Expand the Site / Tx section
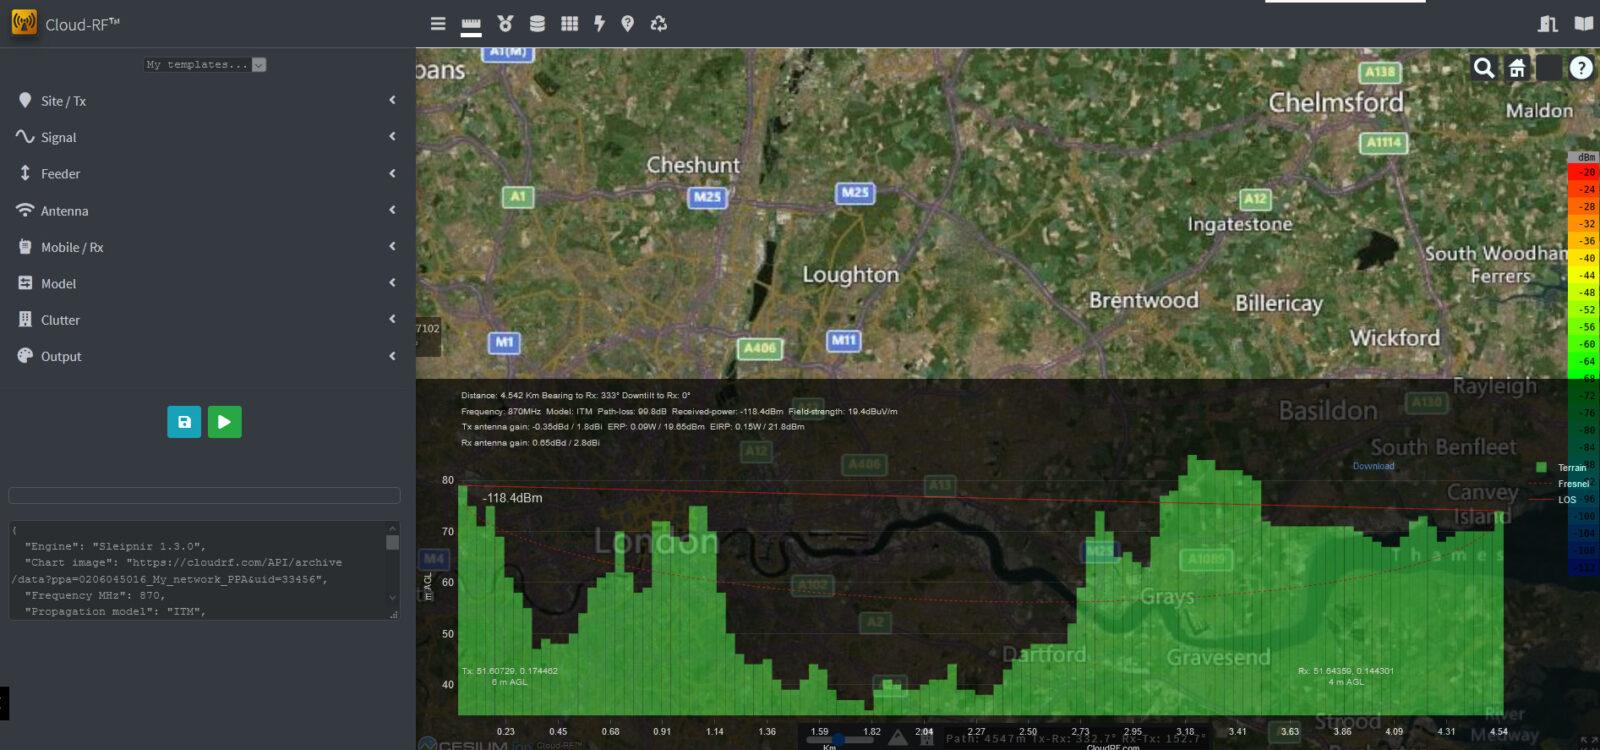 pos(205,101)
